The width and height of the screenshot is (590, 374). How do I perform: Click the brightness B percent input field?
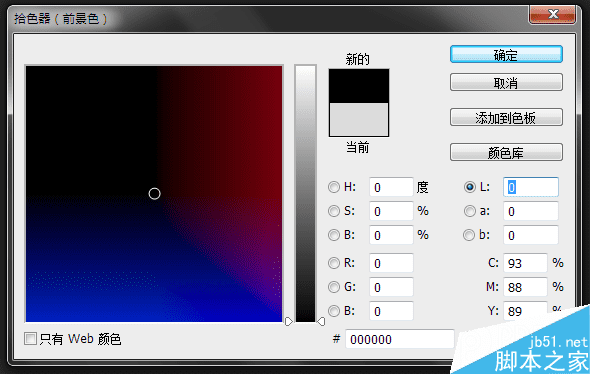391,235
